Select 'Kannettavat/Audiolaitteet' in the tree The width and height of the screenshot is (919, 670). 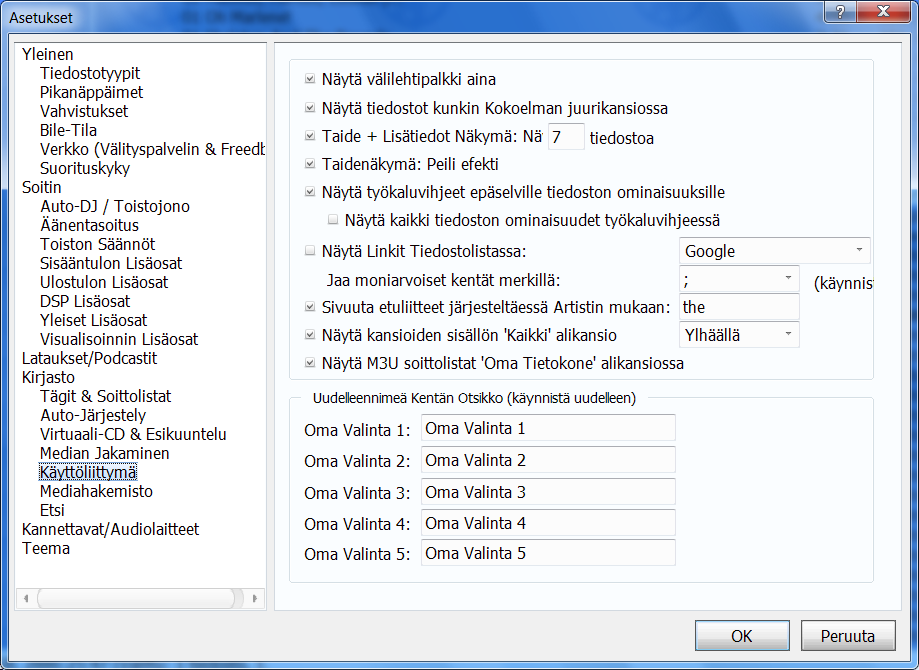(x=110, y=529)
